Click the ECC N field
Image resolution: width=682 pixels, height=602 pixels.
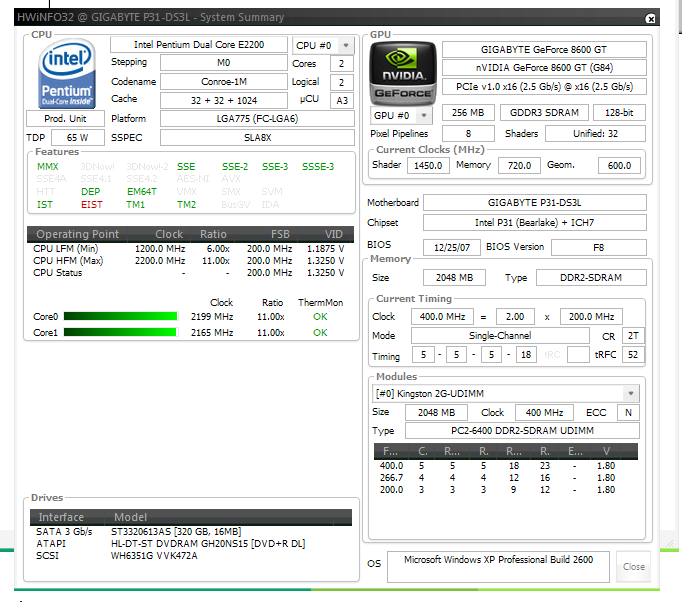[x=629, y=412]
